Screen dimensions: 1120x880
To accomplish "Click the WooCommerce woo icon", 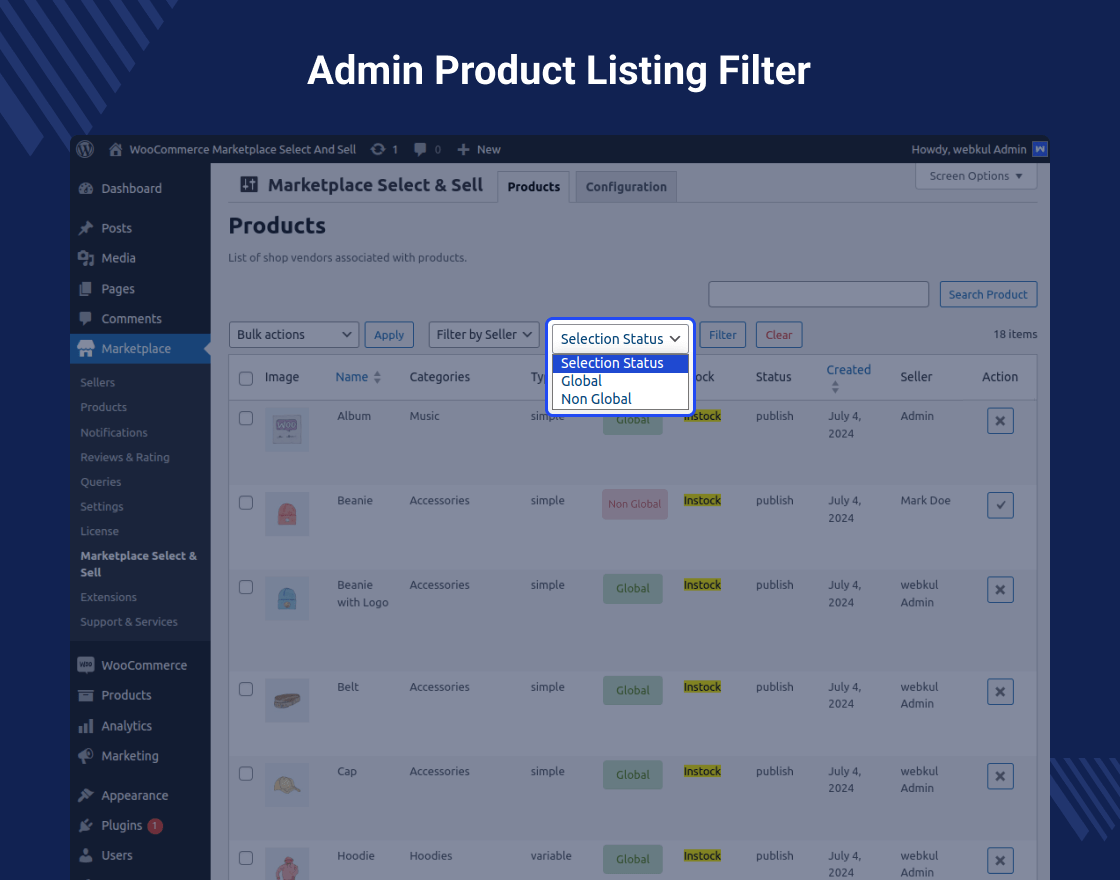I will 86,665.
